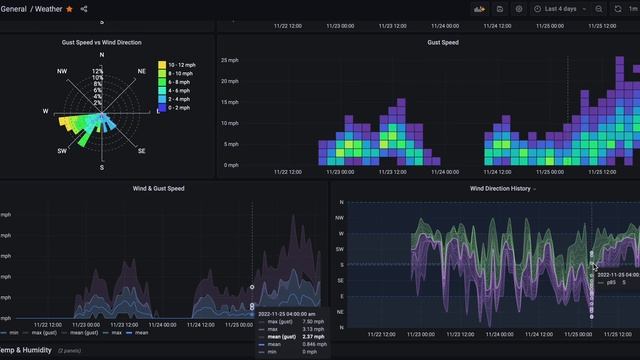This screenshot has width=640, height=360.
Task: Click the "0.846 mph" mean value
Action: pos(314,344)
